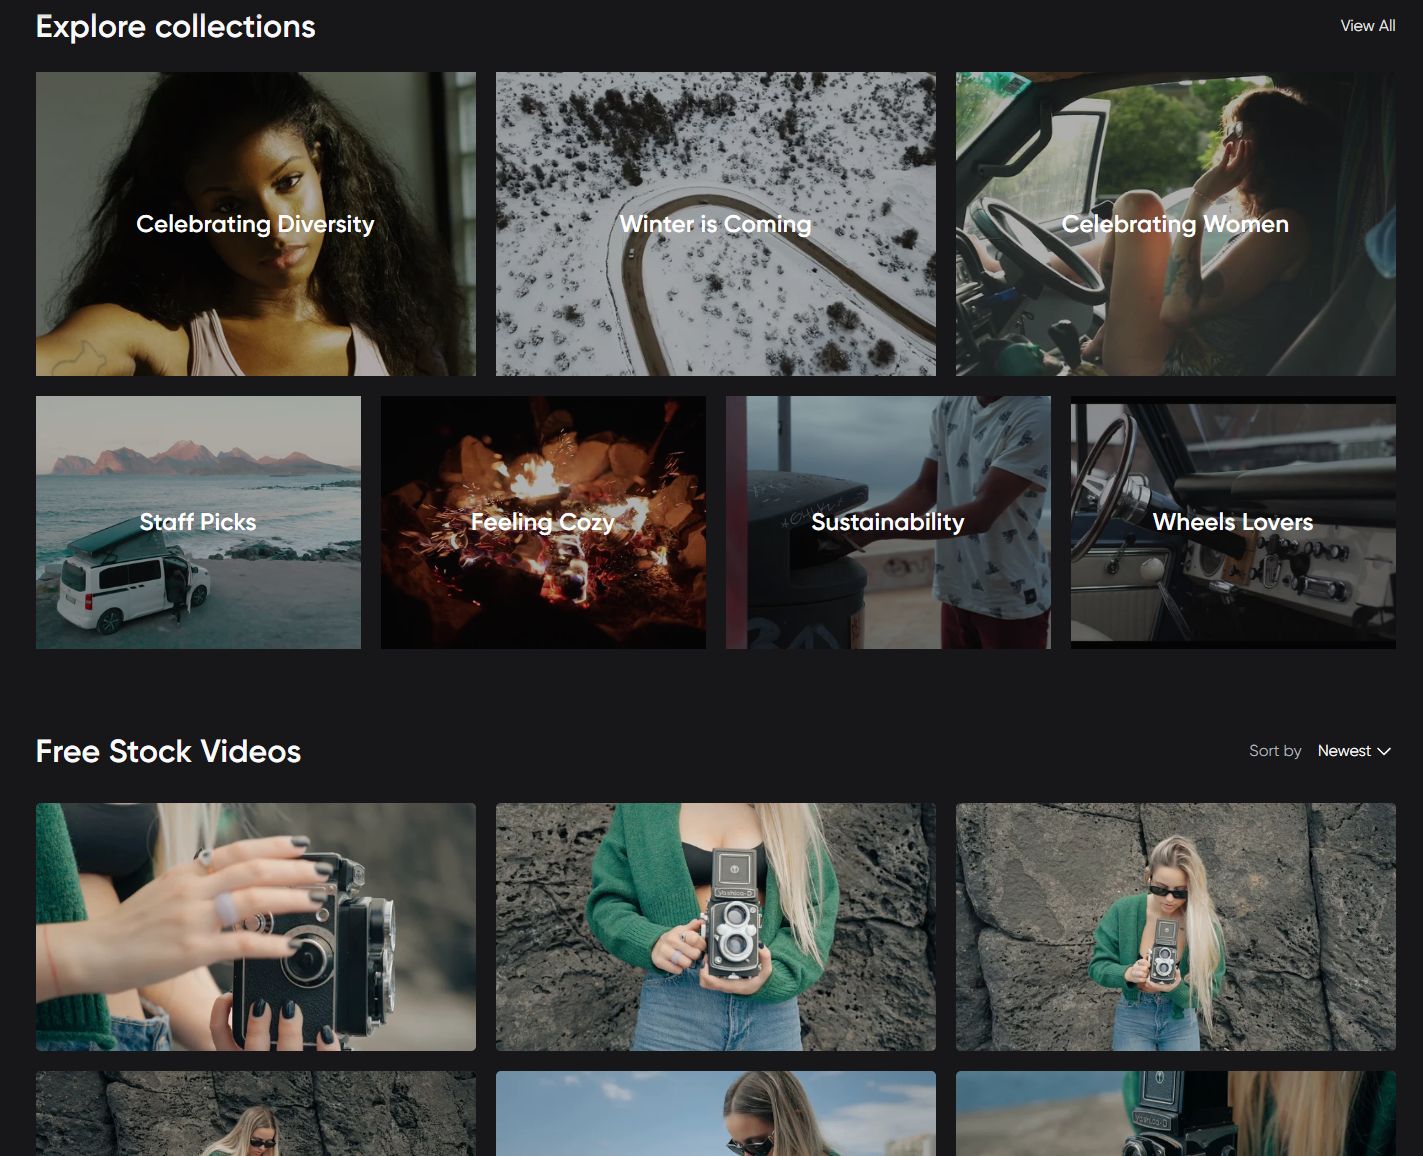Play the hand touching vintage camera video
This screenshot has height=1156, width=1423.
coord(256,927)
